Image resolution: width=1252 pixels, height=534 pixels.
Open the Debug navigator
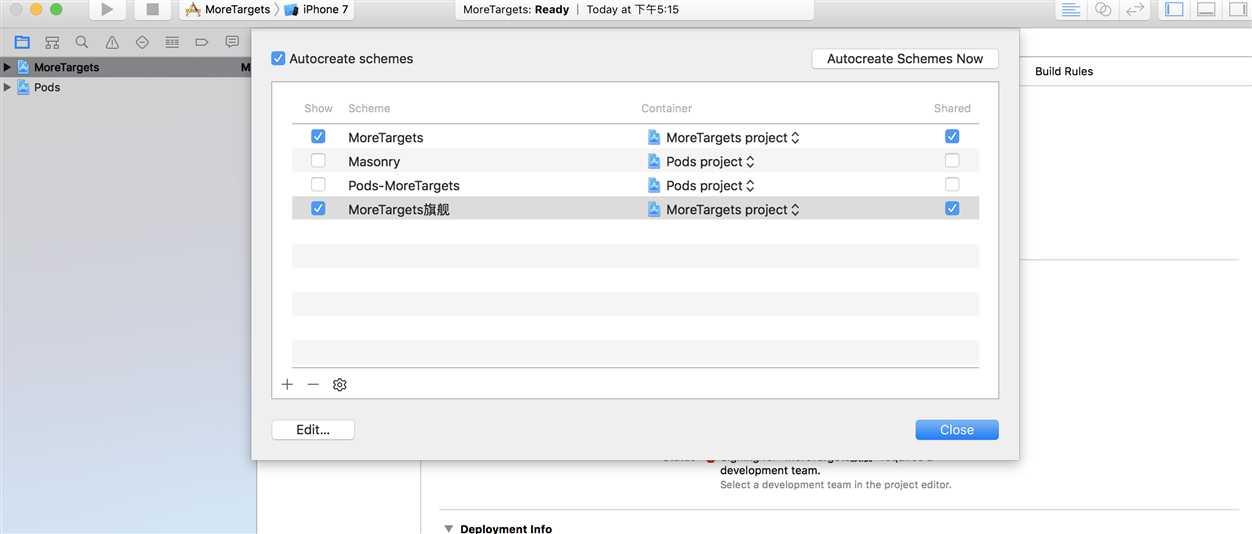coord(172,42)
